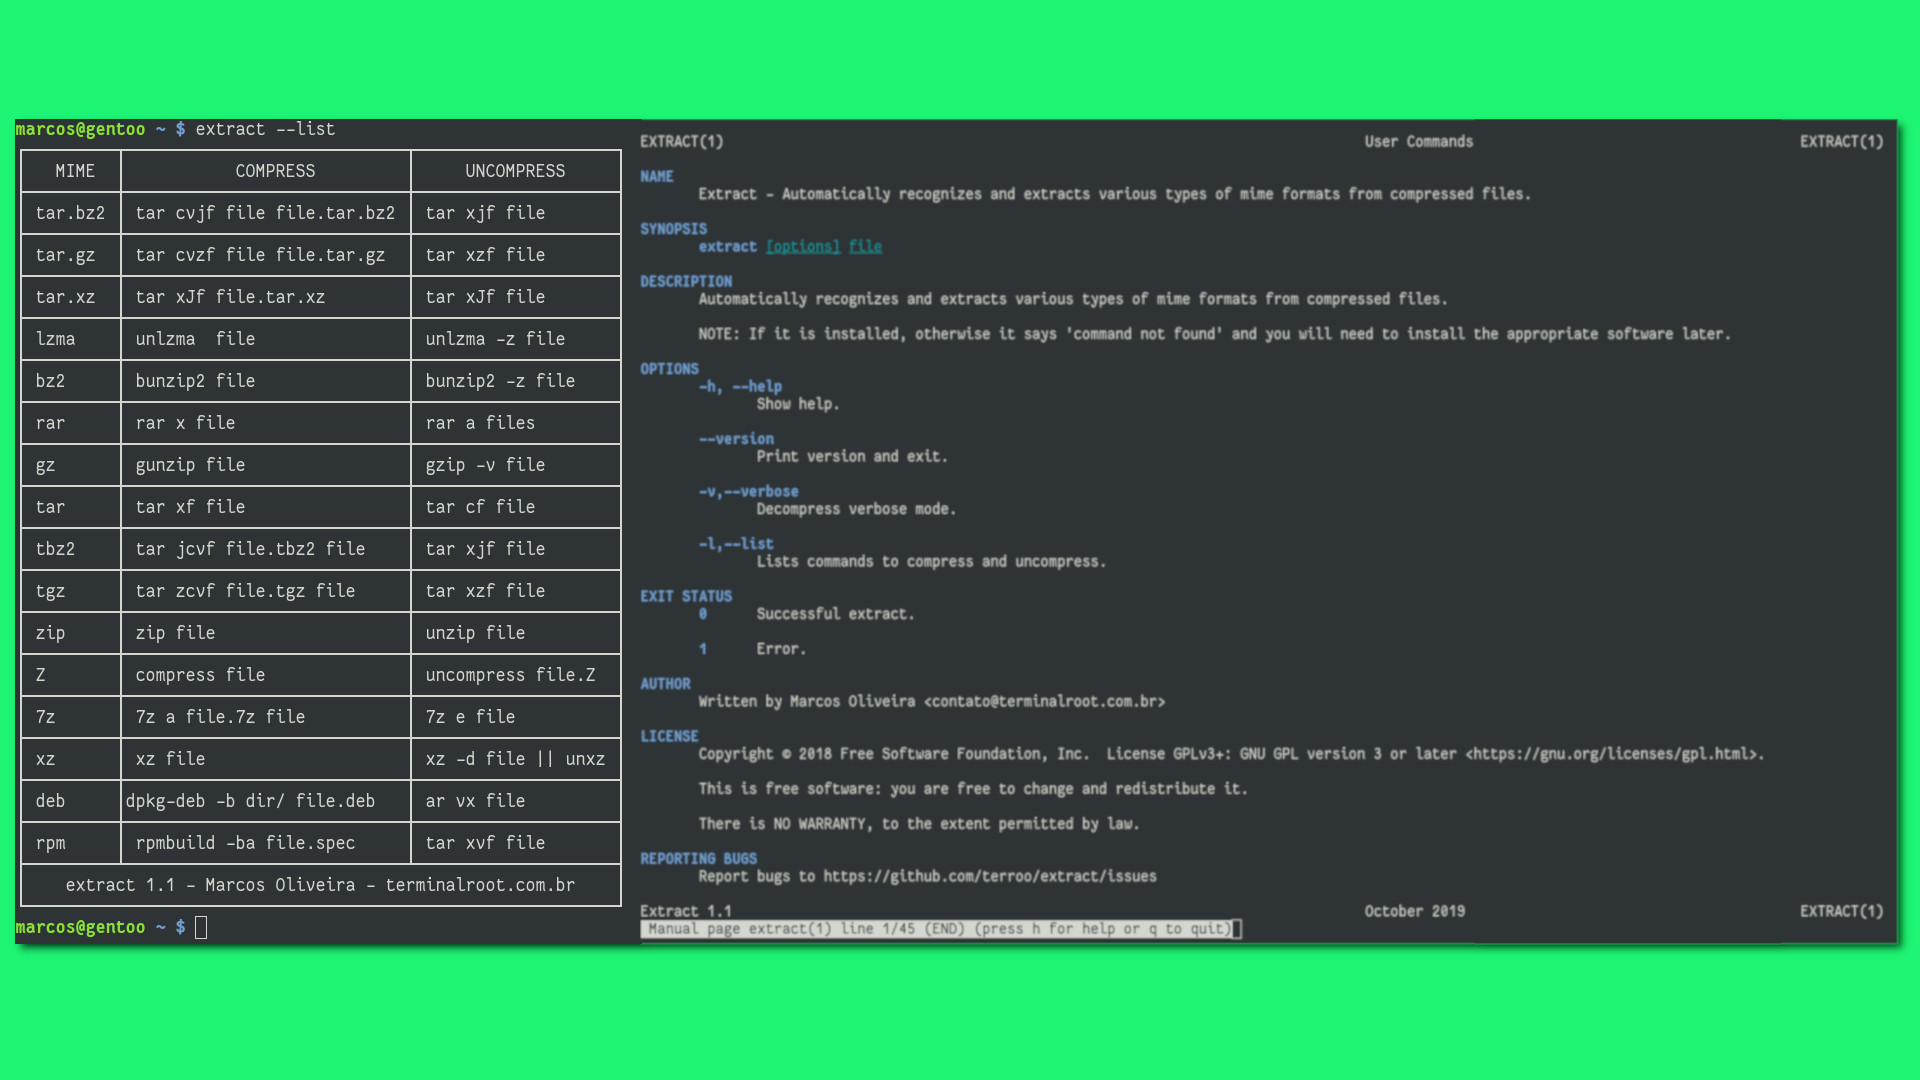Screen dimensions: 1920x1080
Task: Select the zip uncompress command entry
Action: 514,633
